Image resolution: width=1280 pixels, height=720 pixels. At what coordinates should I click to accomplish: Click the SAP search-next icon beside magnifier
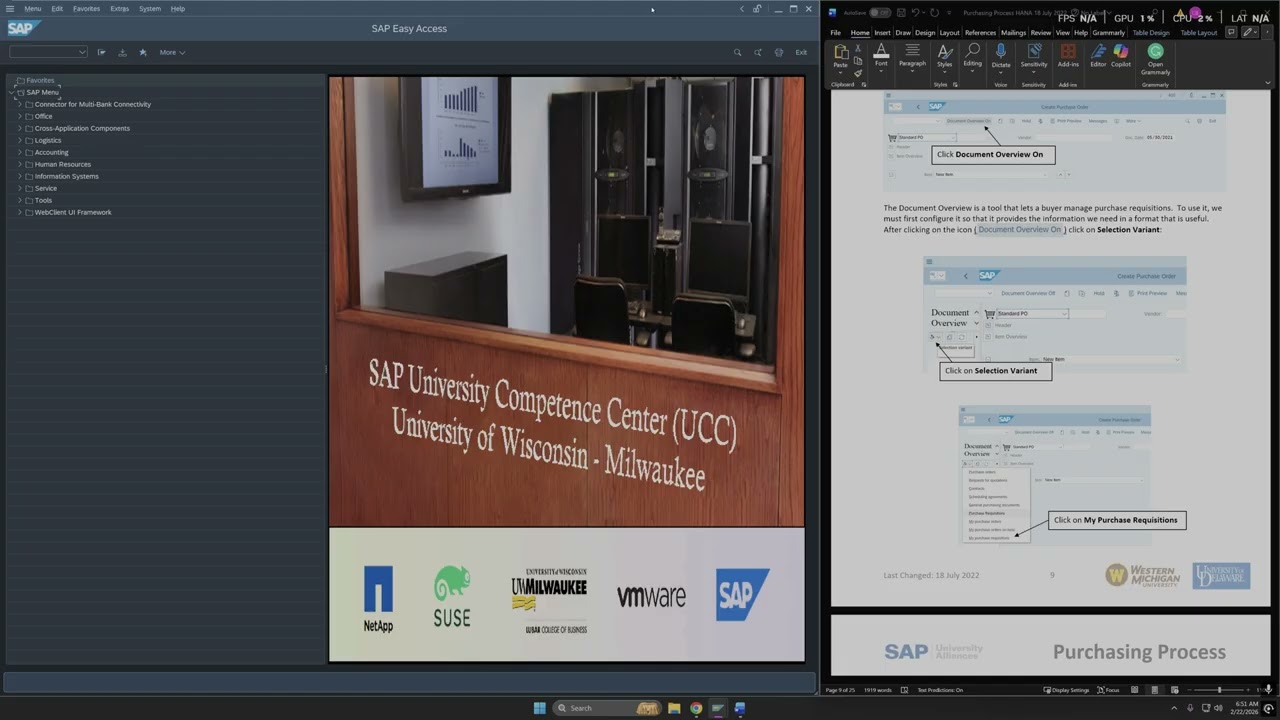pyautogui.click(x=758, y=52)
